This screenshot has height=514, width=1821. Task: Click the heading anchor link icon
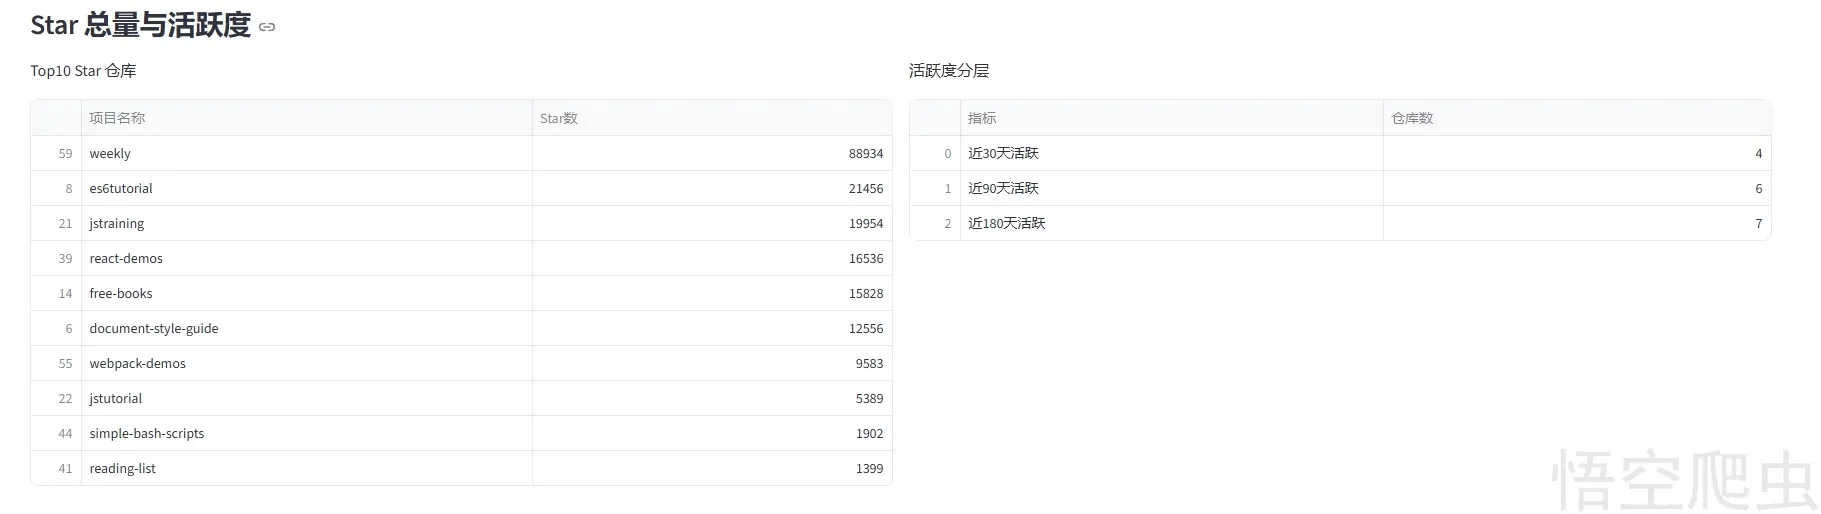click(267, 27)
